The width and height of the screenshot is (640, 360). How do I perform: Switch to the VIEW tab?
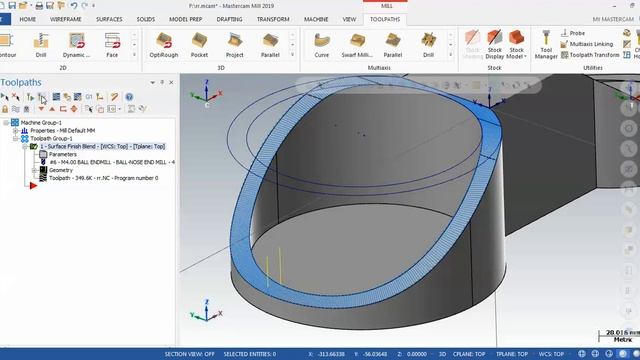pyautogui.click(x=349, y=19)
